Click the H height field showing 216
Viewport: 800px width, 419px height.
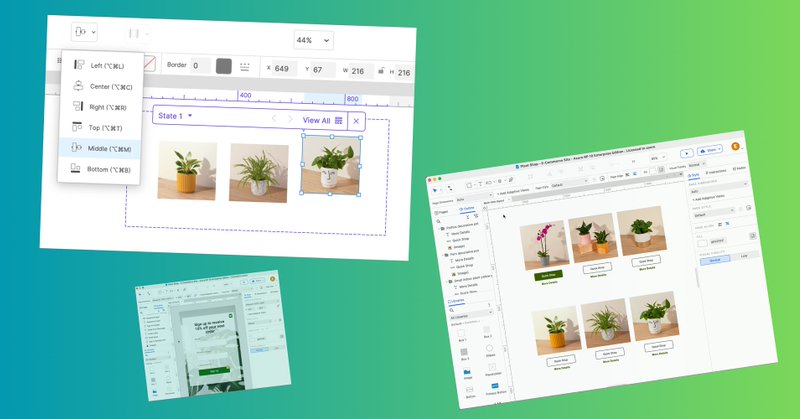click(x=404, y=72)
